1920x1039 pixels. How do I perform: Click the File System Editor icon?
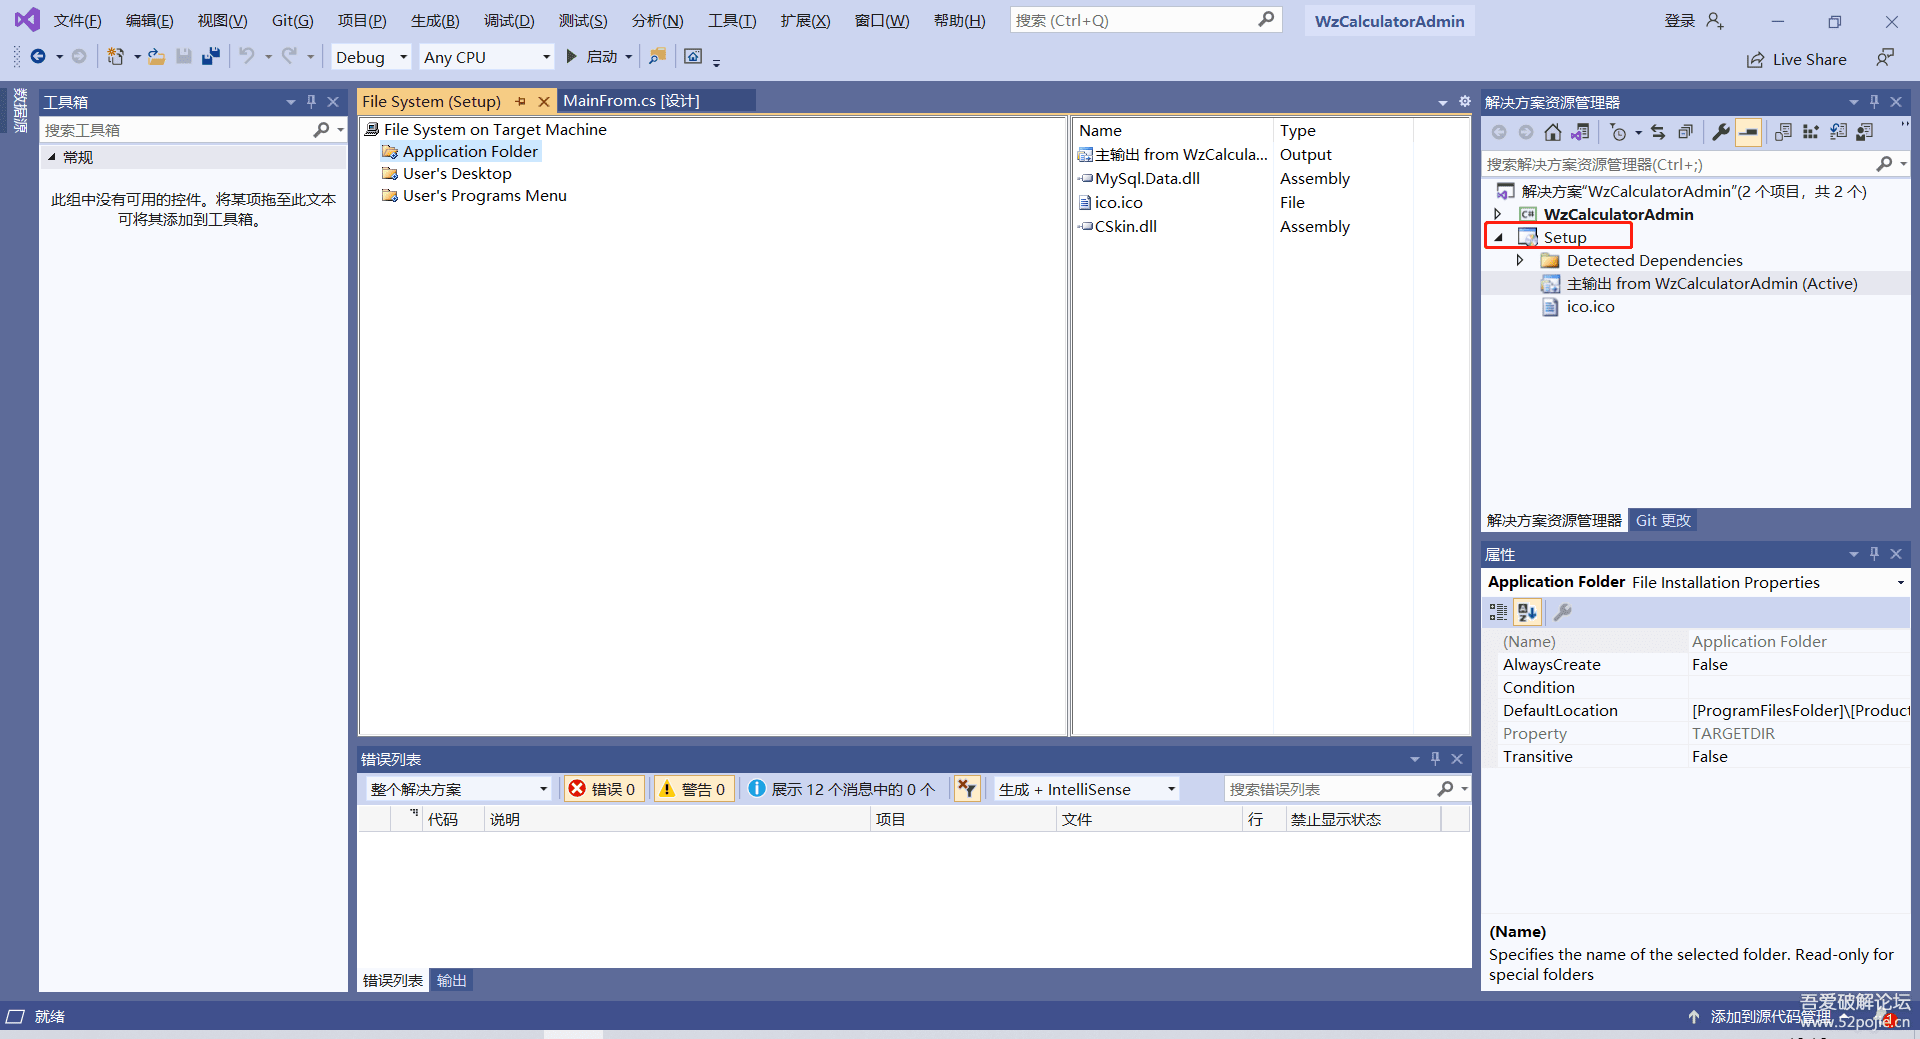1783,132
